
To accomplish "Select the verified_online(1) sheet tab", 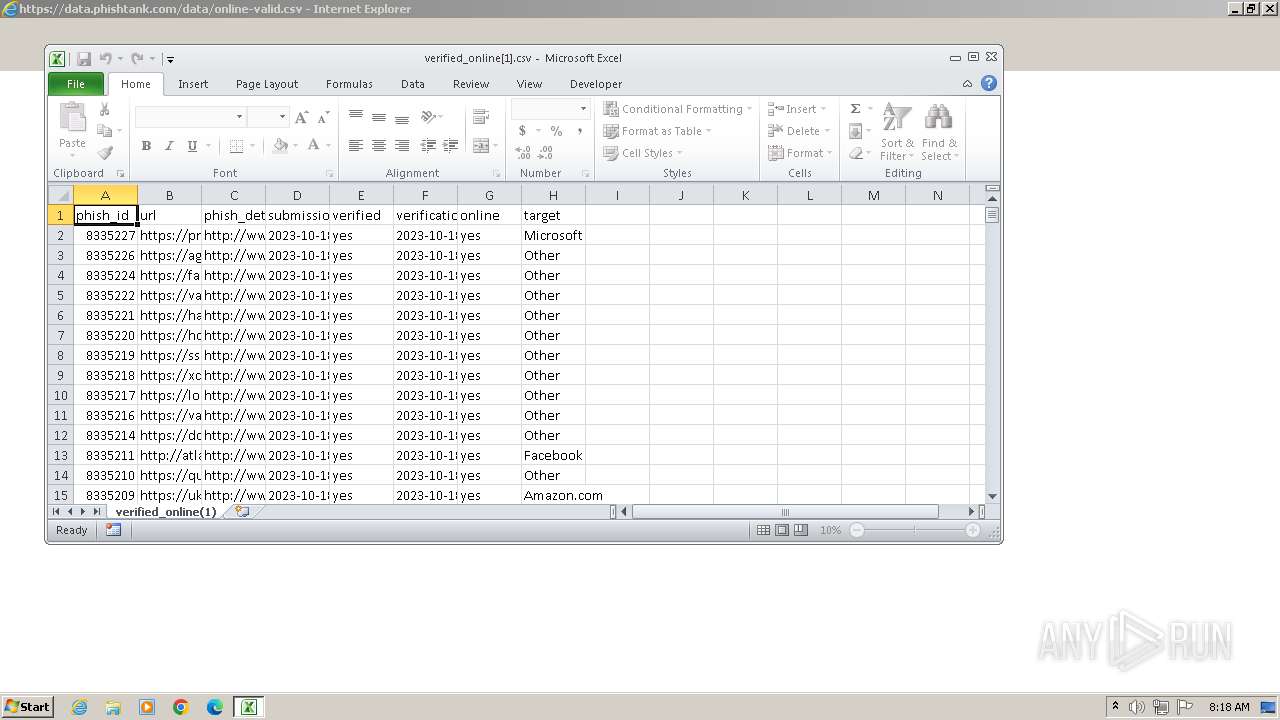I will (165, 512).
